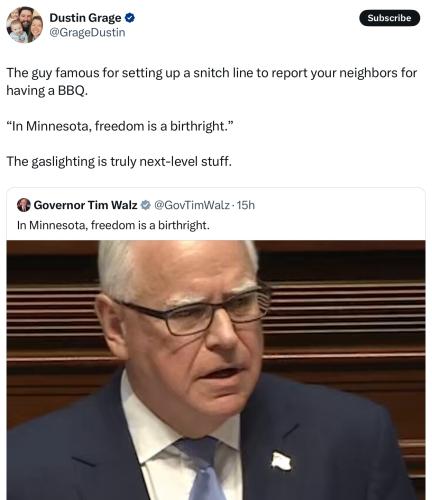Visit the @GovTimWalz handle
The height and width of the screenshot is (500, 432).
pyautogui.click(x=192, y=205)
